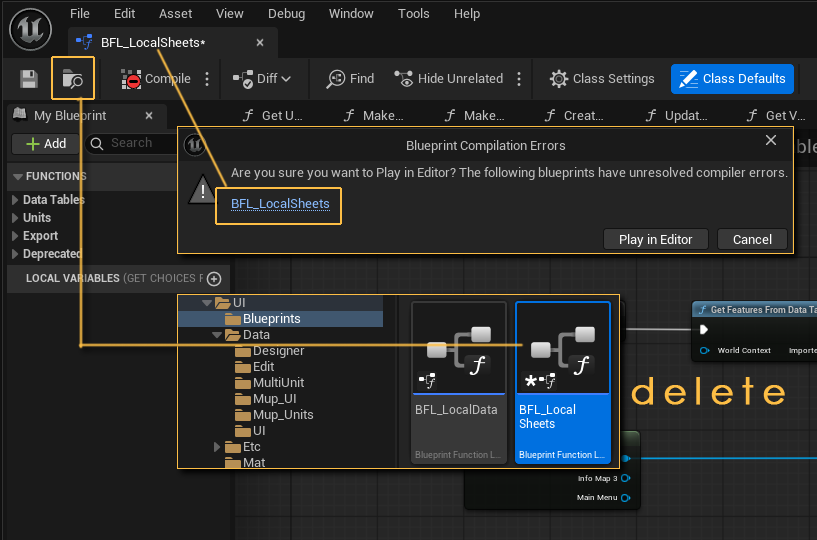Cancel the compilation errors dialog
The height and width of the screenshot is (540, 817).
coord(752,239)
